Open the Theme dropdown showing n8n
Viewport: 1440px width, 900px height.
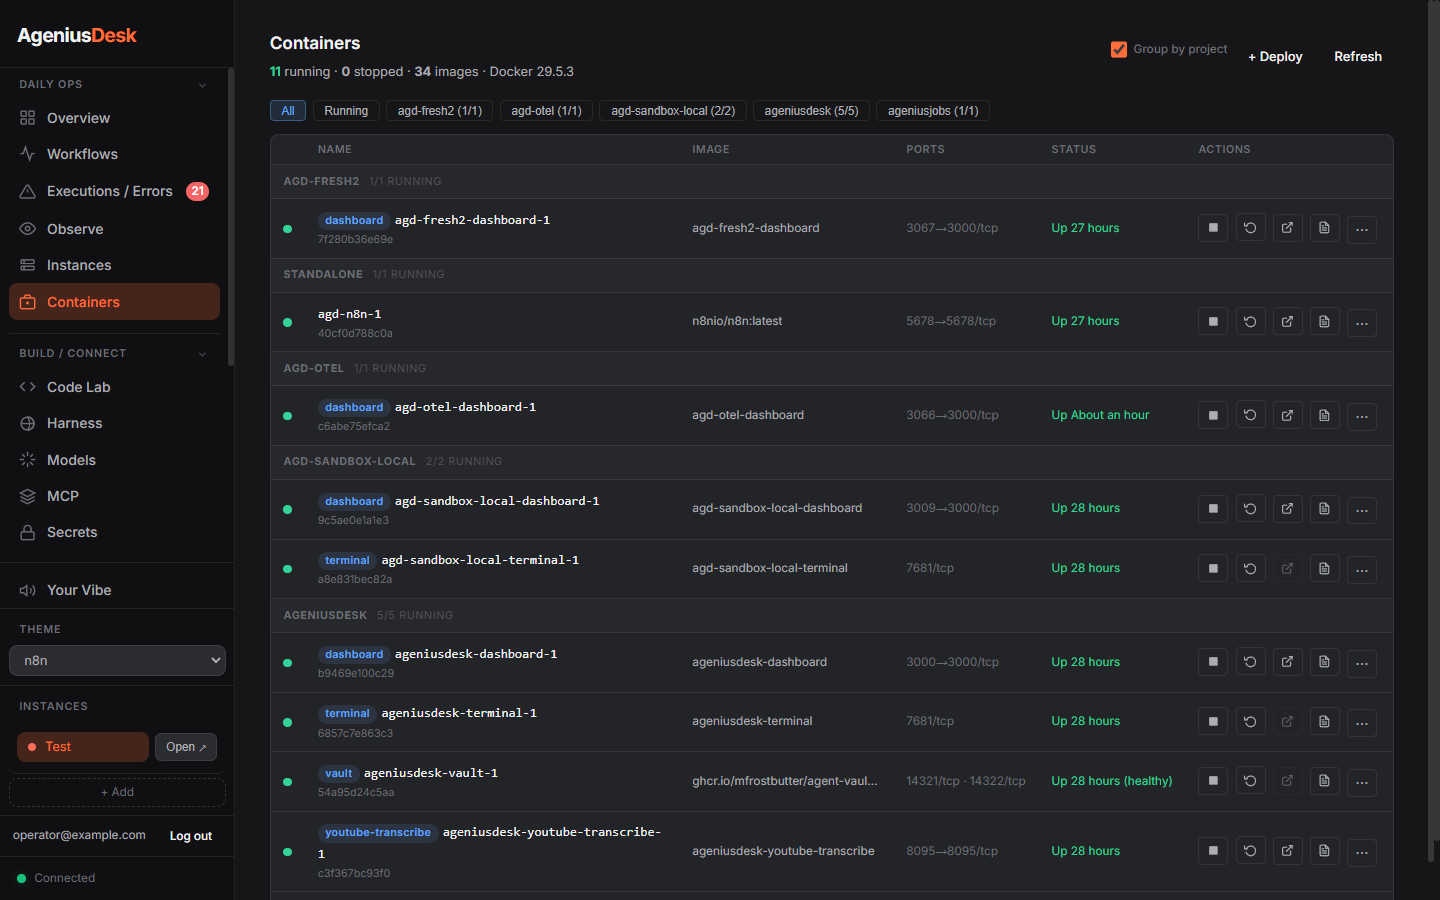click(x=117, y=661)
